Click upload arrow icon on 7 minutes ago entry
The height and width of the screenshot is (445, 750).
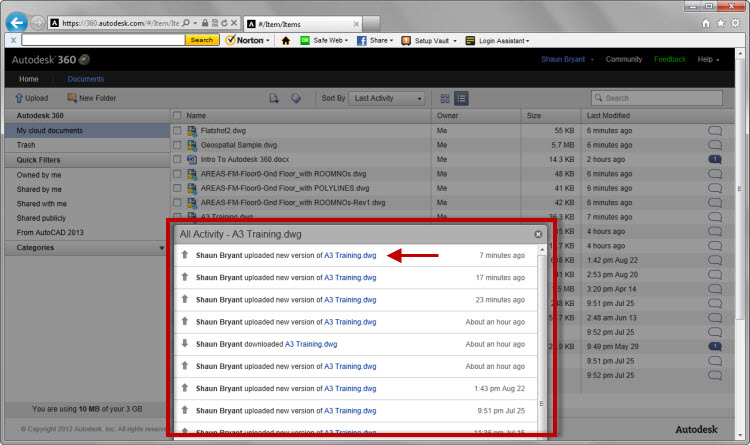pos(185,255)
